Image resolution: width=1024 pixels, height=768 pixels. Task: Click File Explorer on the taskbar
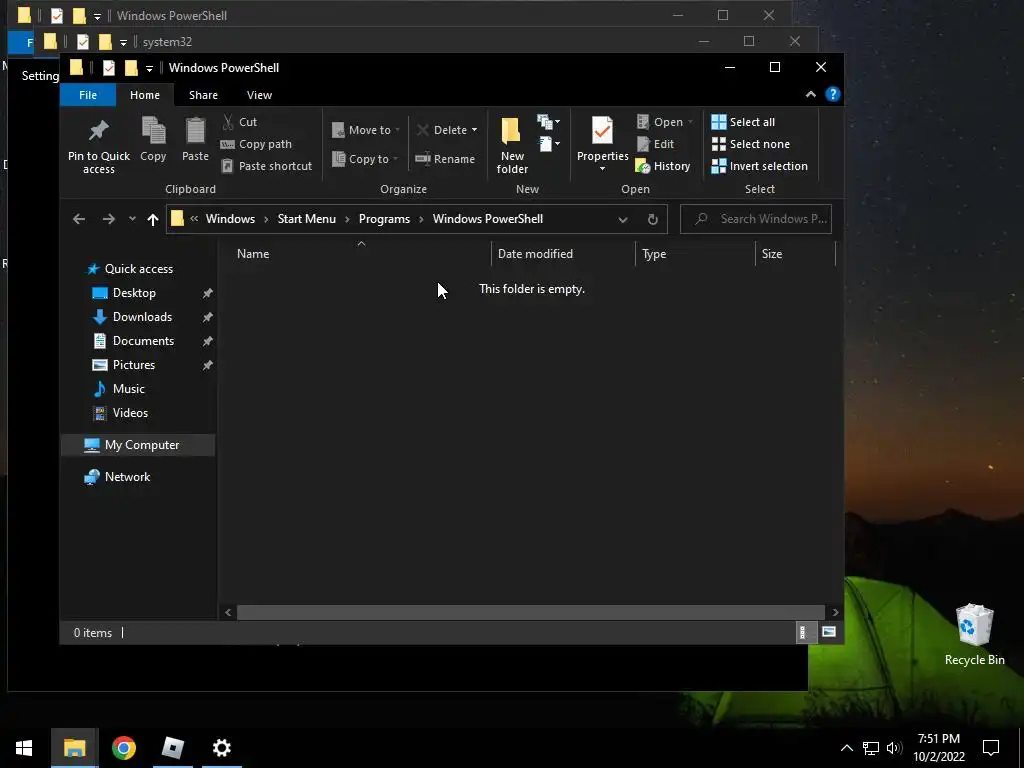pyautogui.click(x=74, y=748)
